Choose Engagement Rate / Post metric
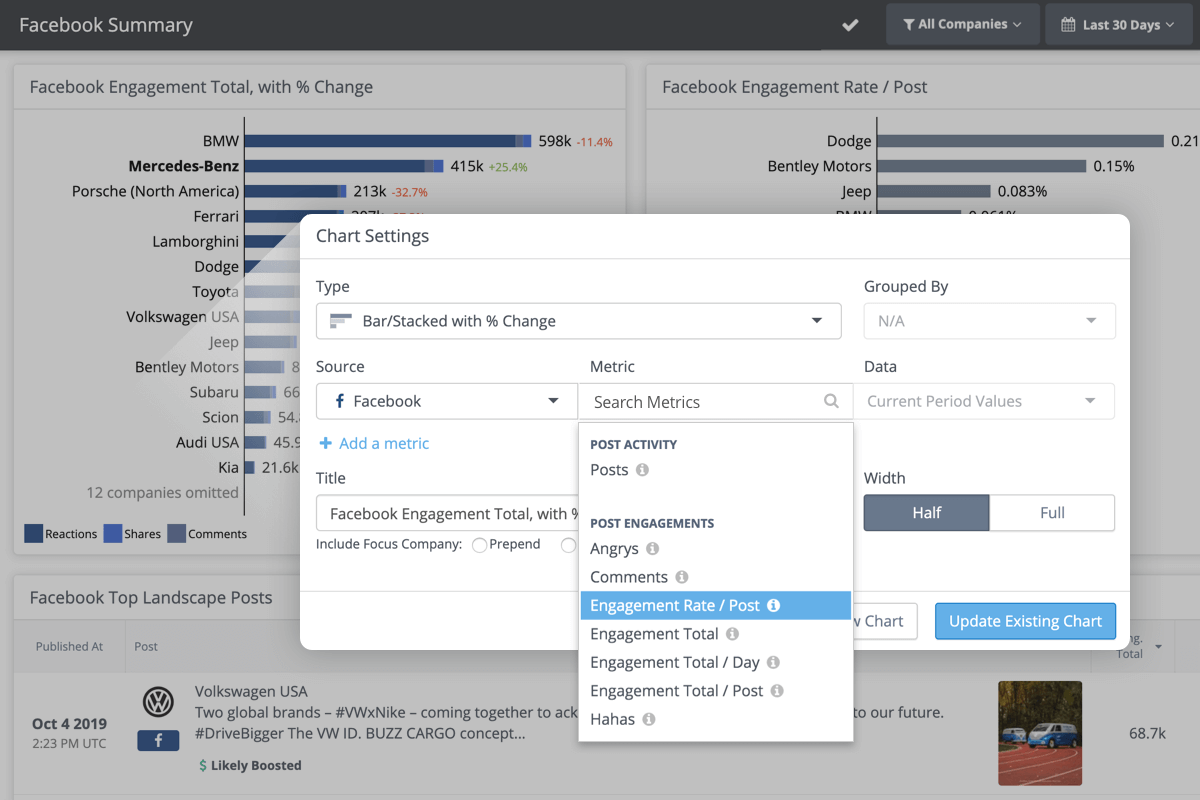The width and height of the screenshot is (1200, 800). pyautogui.click(x=675, y=605)
